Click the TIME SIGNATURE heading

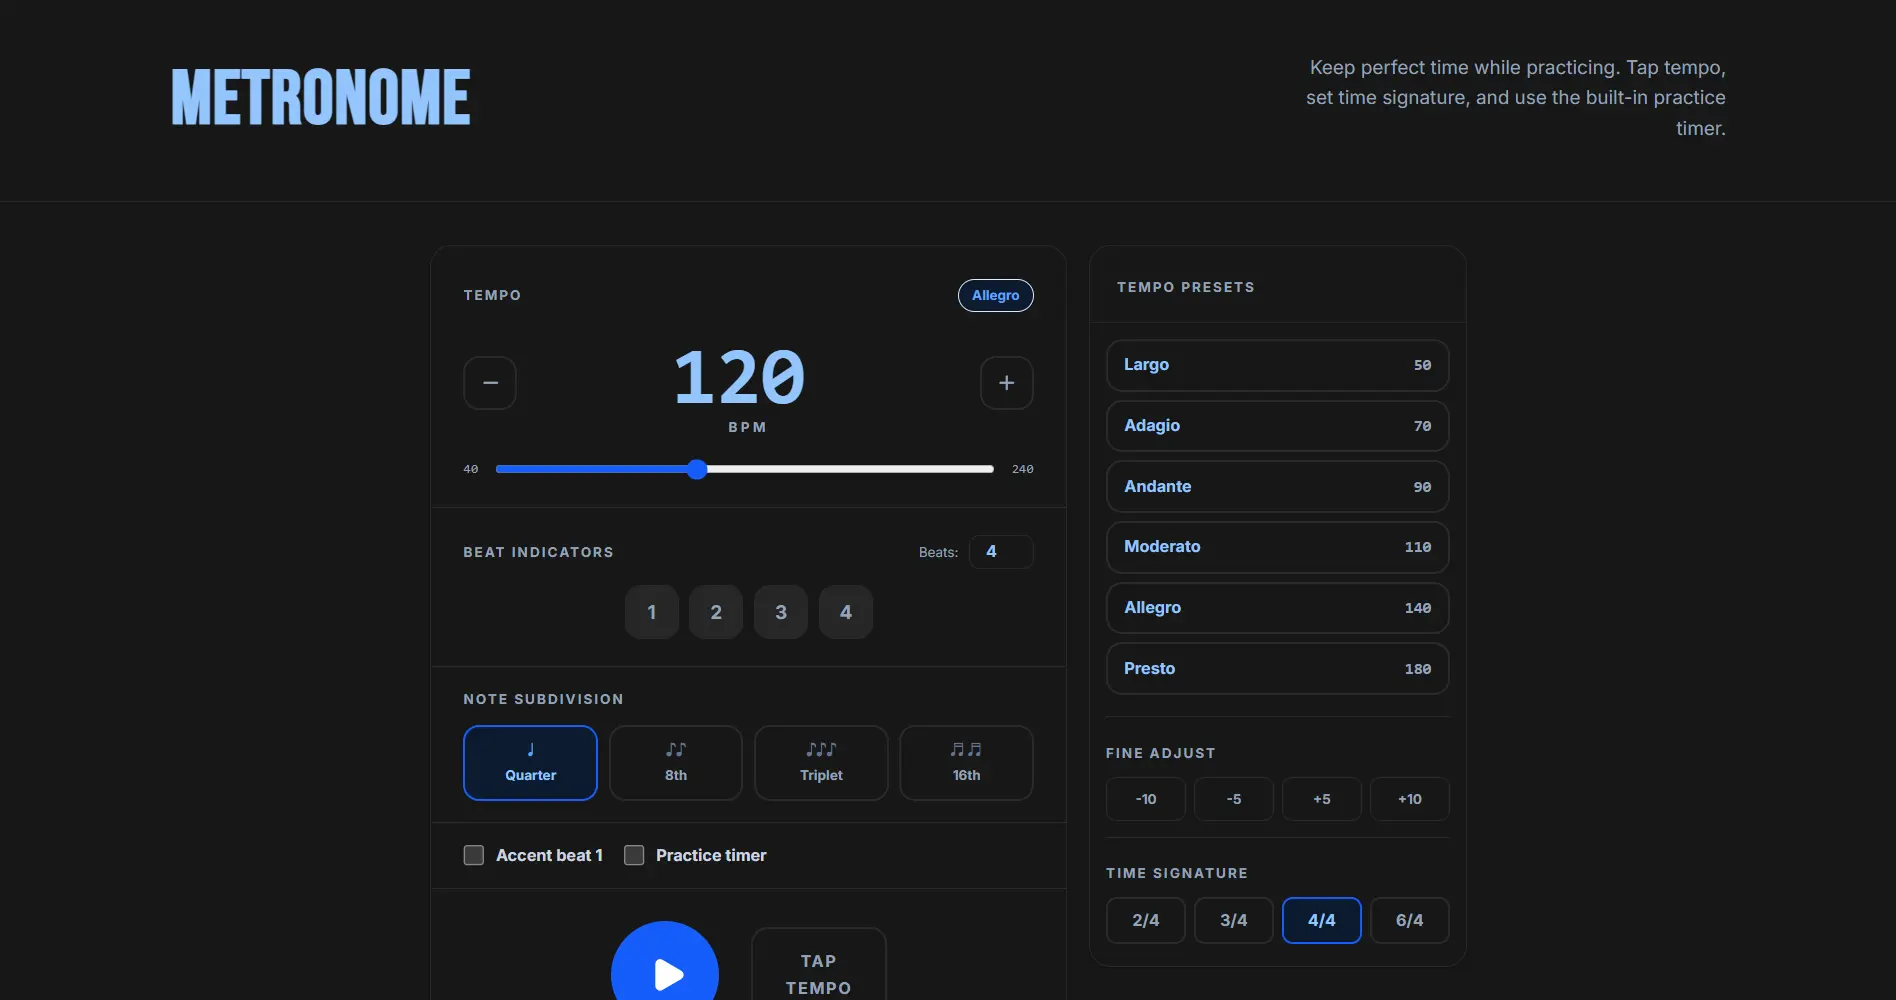[x=1177, y=873]
